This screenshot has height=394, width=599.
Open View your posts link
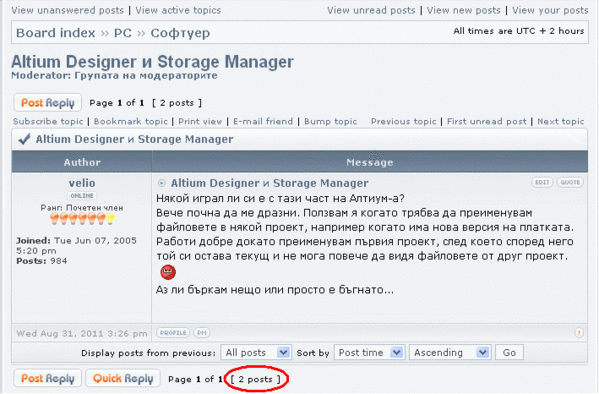(x=550, y=10)
